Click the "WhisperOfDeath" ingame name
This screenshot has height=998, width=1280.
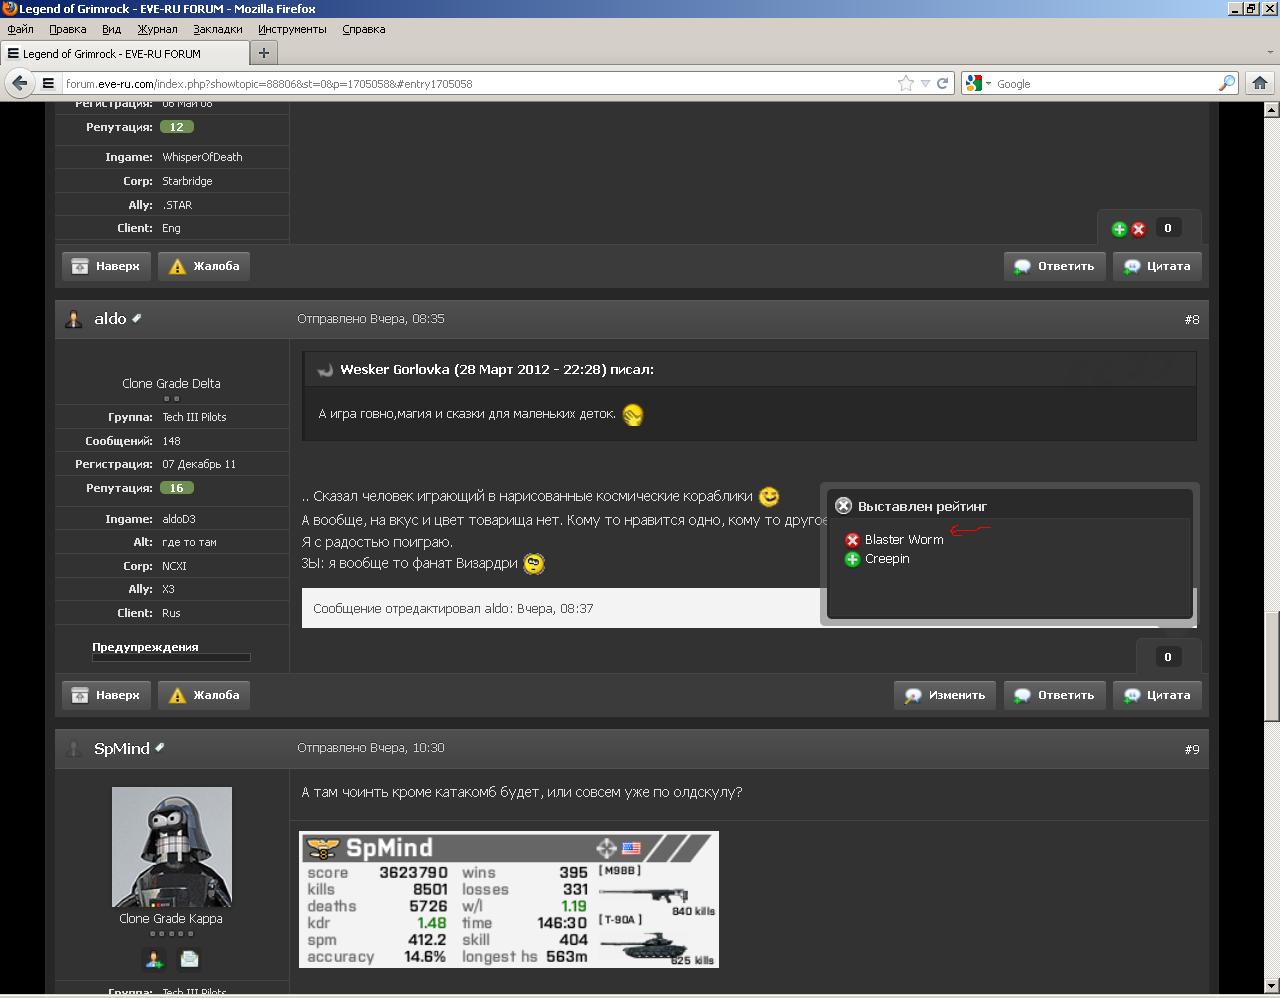click(x=202, y=157)
